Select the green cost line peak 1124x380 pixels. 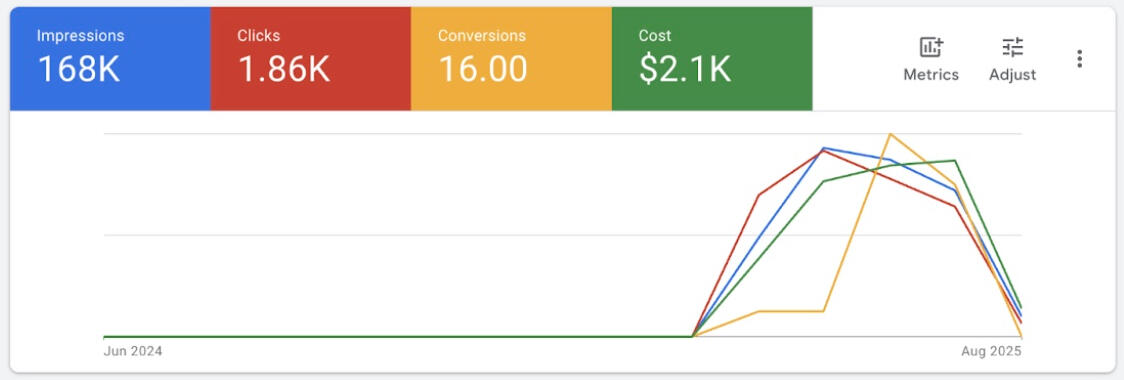coord(955,161)
